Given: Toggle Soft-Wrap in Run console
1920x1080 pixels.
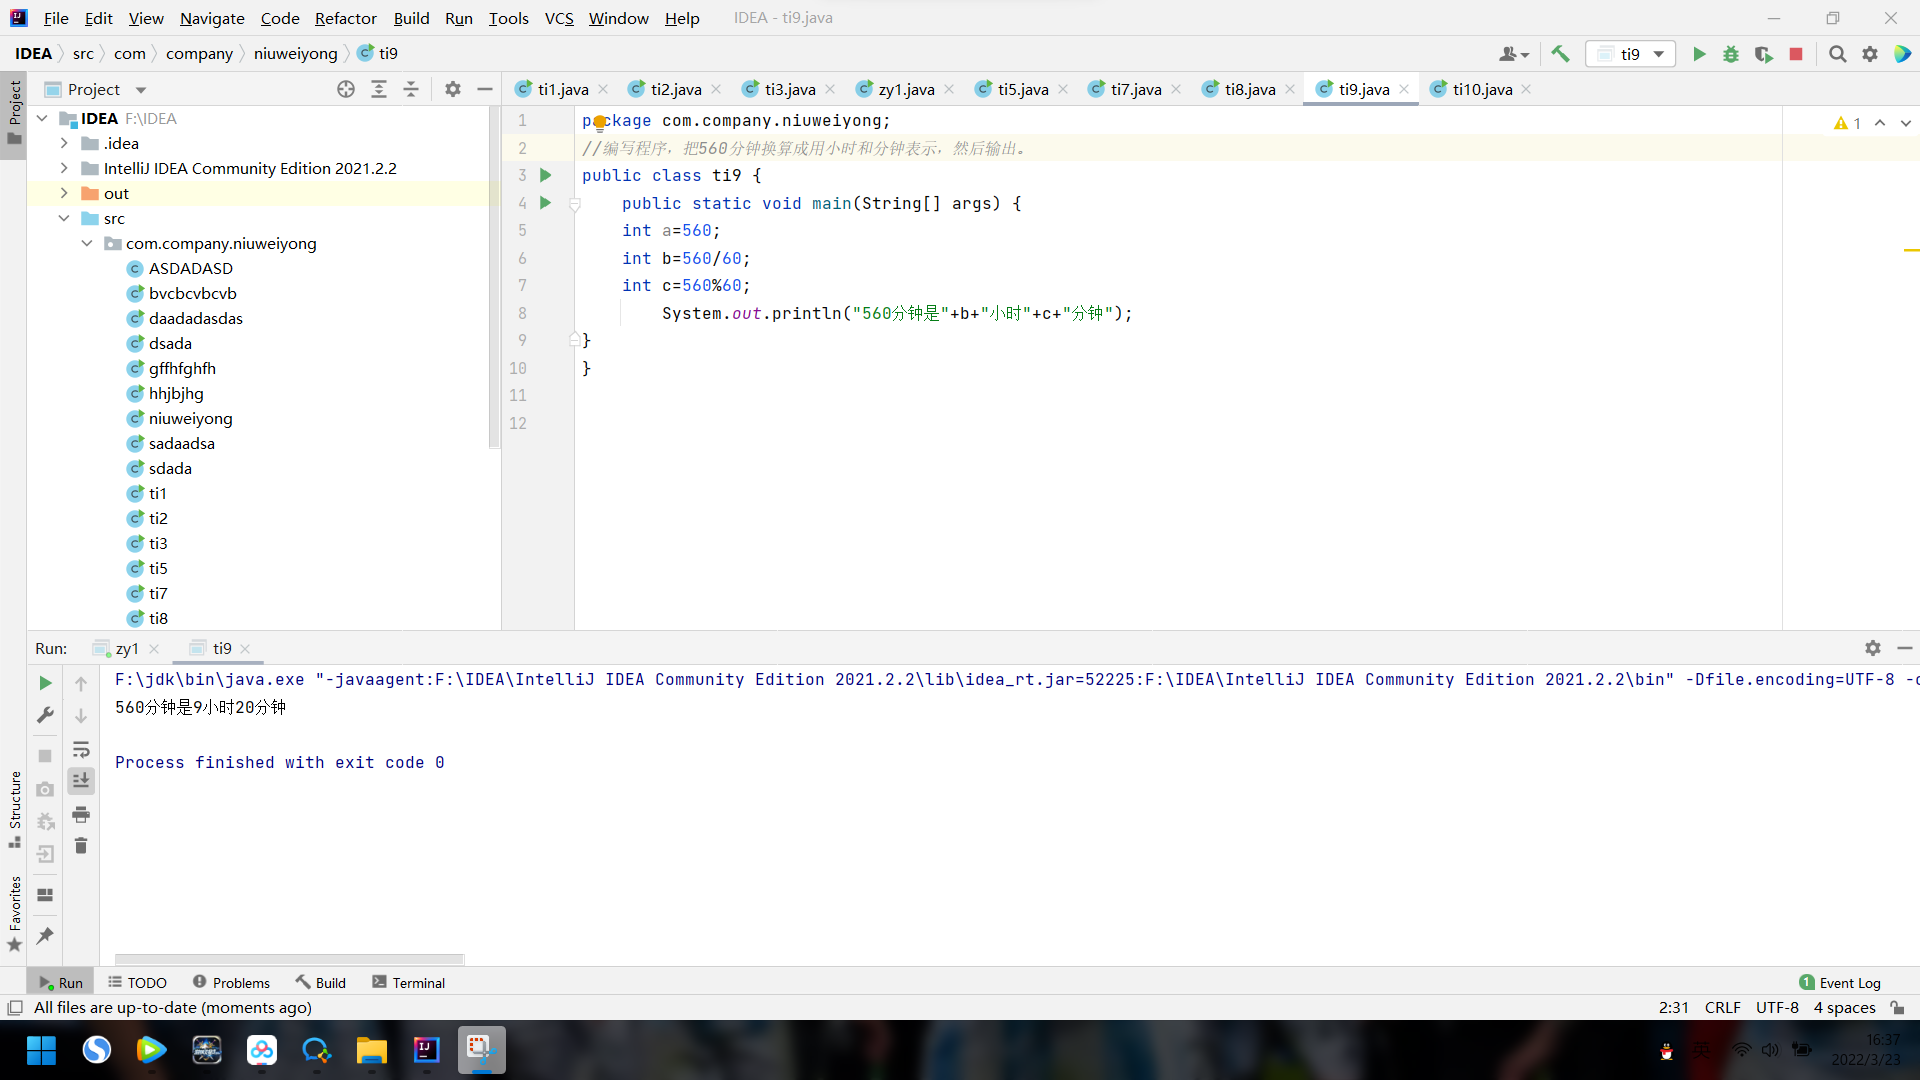Looking at the screenshot, I should point(81,749).
